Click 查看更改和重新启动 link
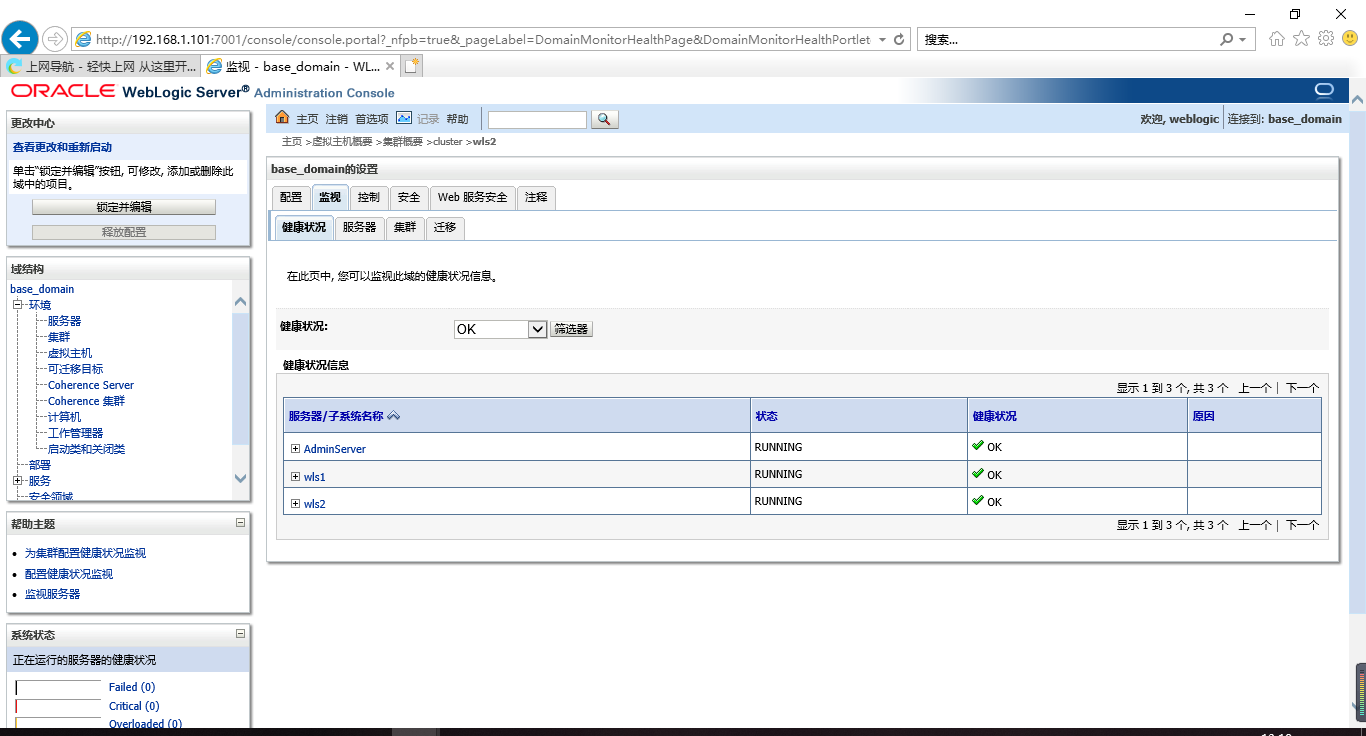Viewport: 1366px width, 736px height. tap(62, 147)
